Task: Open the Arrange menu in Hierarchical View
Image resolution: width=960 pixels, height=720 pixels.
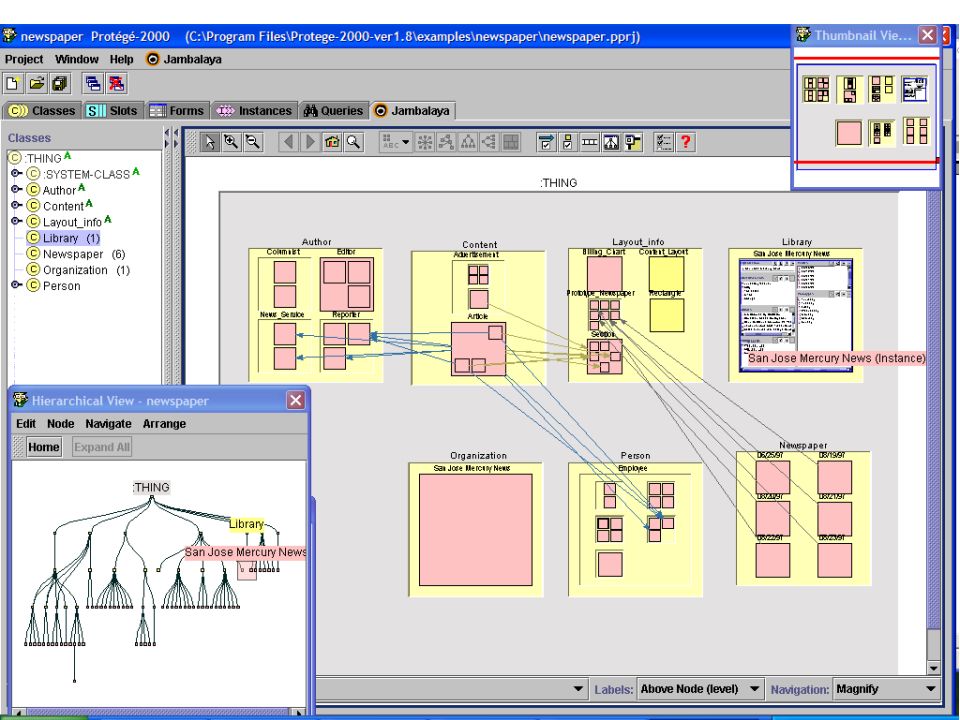Action: 164,424
